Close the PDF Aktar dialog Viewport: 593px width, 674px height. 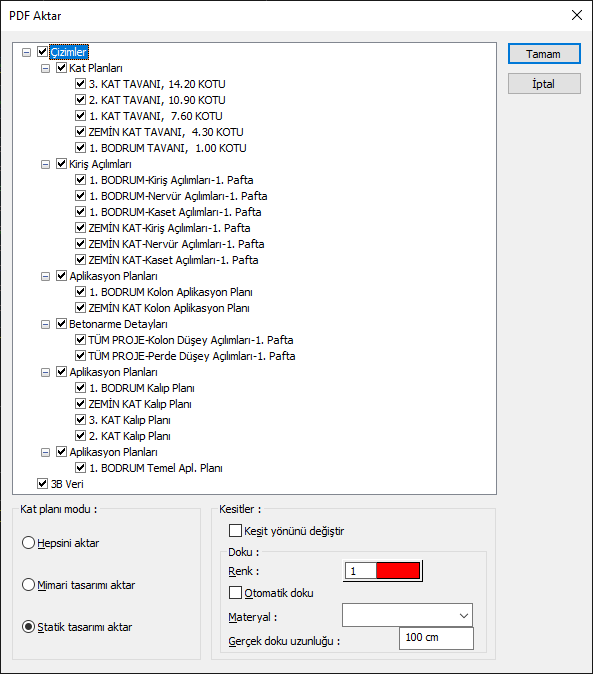pyautogui.click(x=577, y=15)
